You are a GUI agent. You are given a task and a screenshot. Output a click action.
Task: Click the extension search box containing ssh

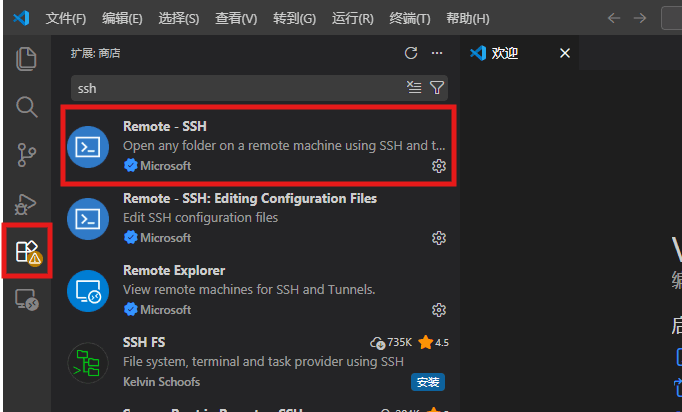[238, 88]
